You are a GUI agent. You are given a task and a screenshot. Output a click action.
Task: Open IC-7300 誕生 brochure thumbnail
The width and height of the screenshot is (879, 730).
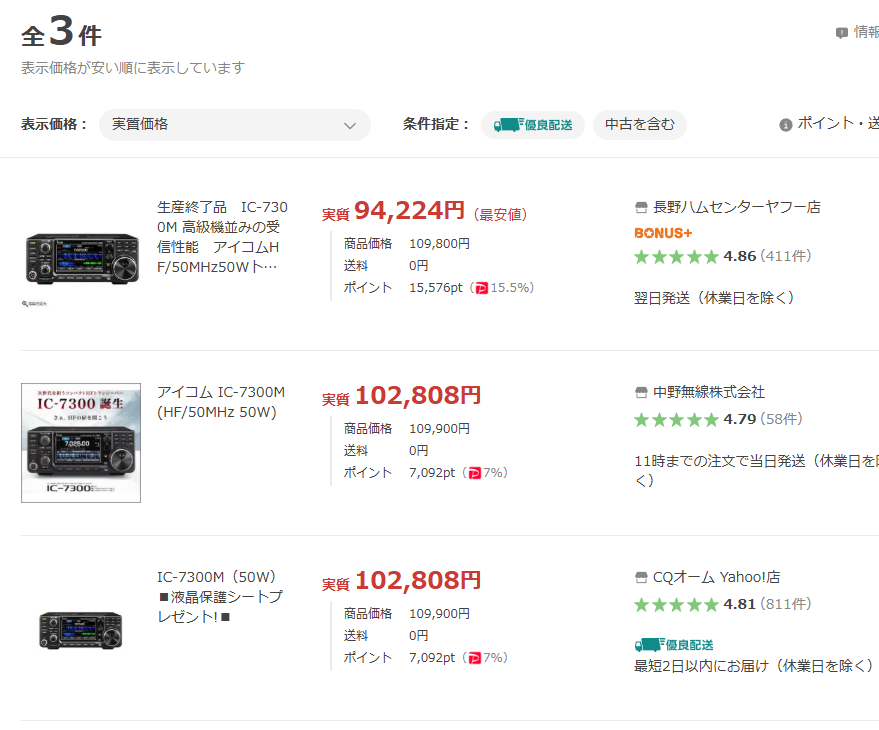(81, 443)
